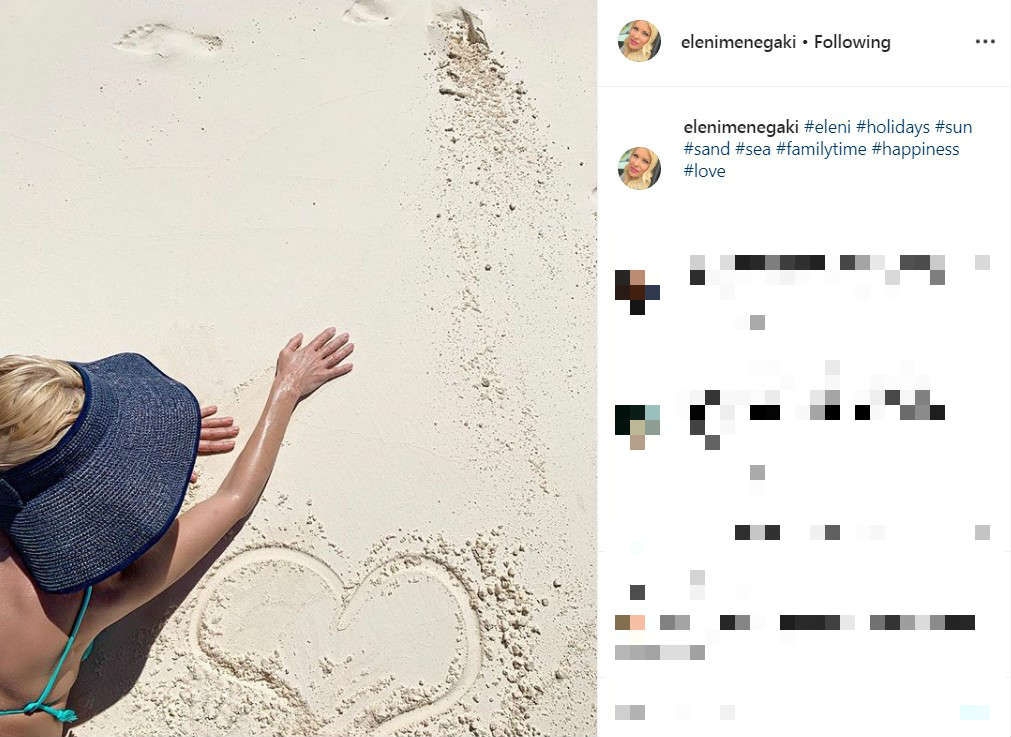Open the second commenter's pixelated avatar

(637, 427)
